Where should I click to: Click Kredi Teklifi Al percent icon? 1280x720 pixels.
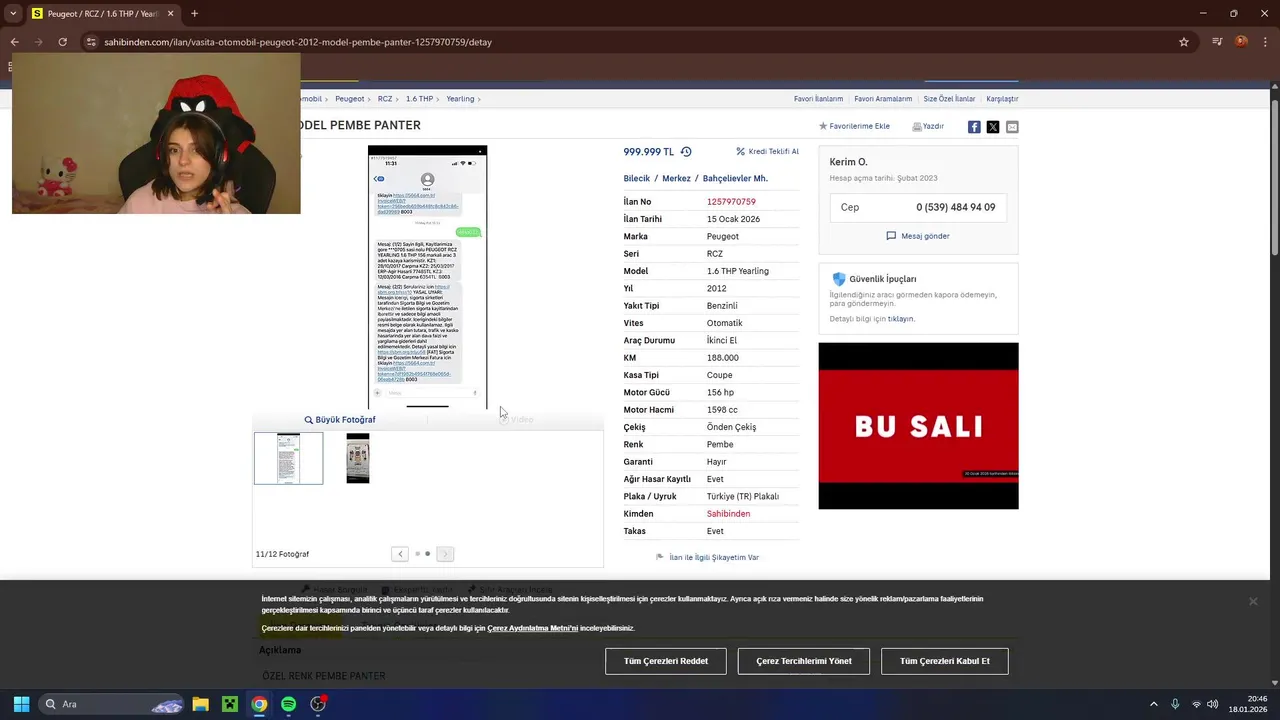[741, 152]
